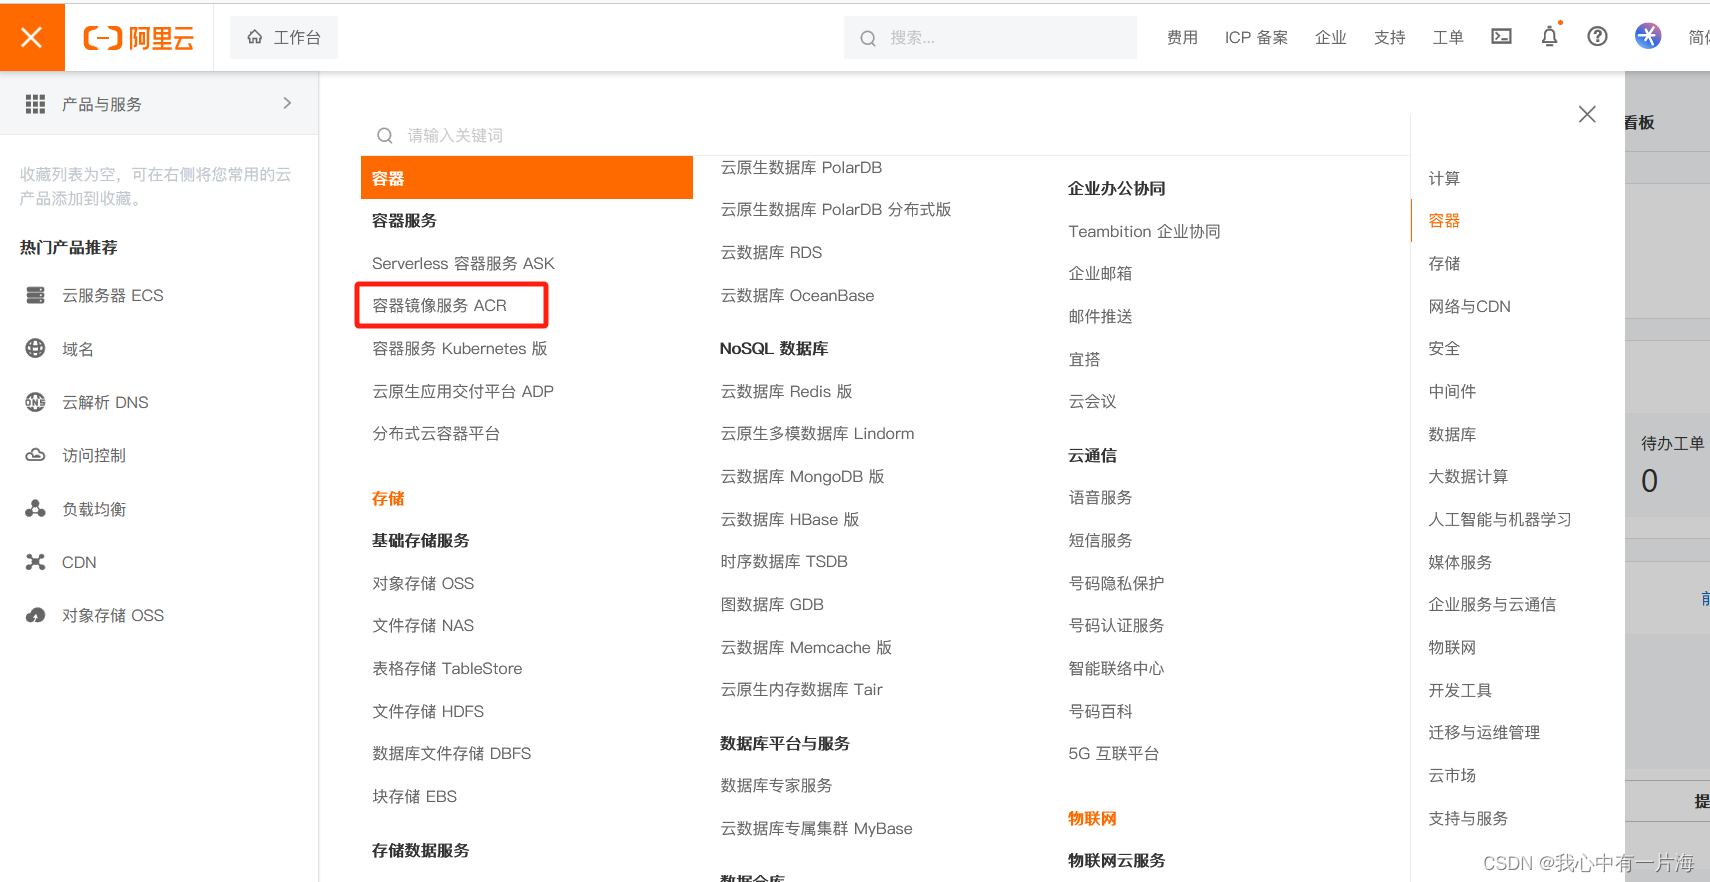Viewport: 1710px width, 882px height.
Task: Click the 产品与服务 grid icon
Action: pyautogui.click(x=36, y=104)
